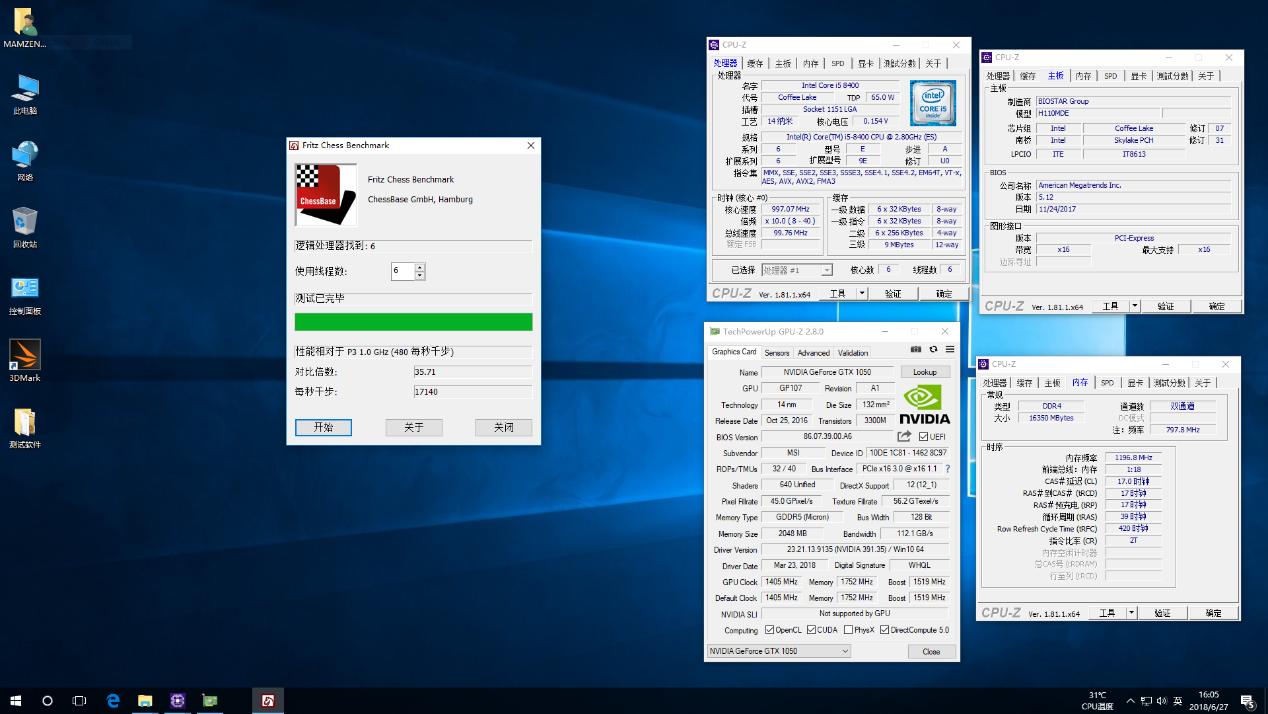Switch to the Sensors tab in GPU-Z
The height and width of the screenshot is (714, 1268).
[777, 353]
